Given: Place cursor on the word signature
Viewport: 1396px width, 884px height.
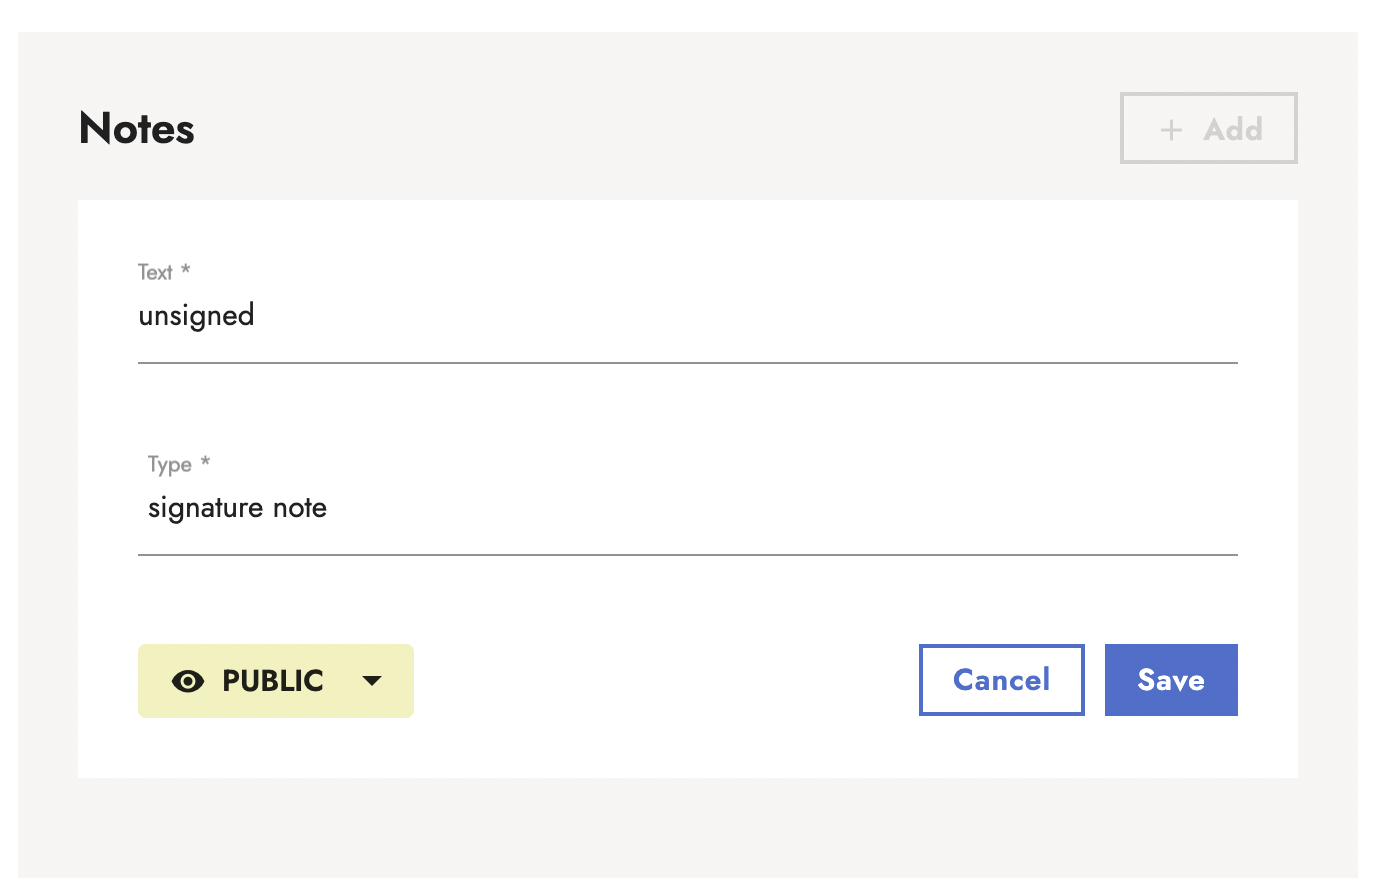Looking at the screenshot, I should [206, 509].
